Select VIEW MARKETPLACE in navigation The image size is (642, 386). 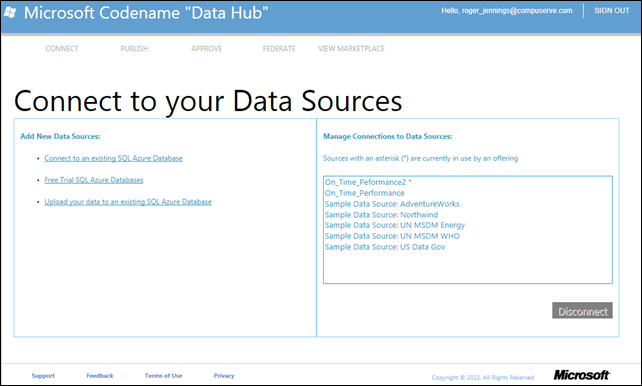click(x=351, y=48)
